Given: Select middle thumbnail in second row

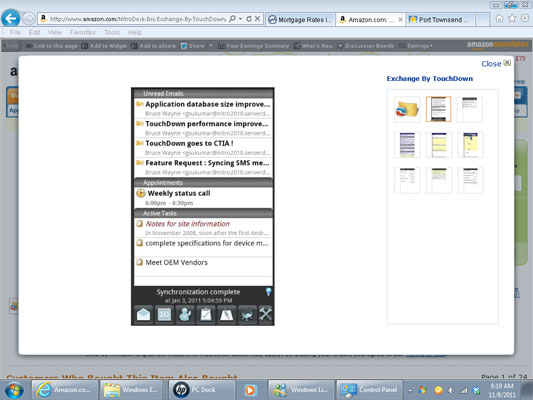Looking at the screenshot, I should click(x=439, y=145).
